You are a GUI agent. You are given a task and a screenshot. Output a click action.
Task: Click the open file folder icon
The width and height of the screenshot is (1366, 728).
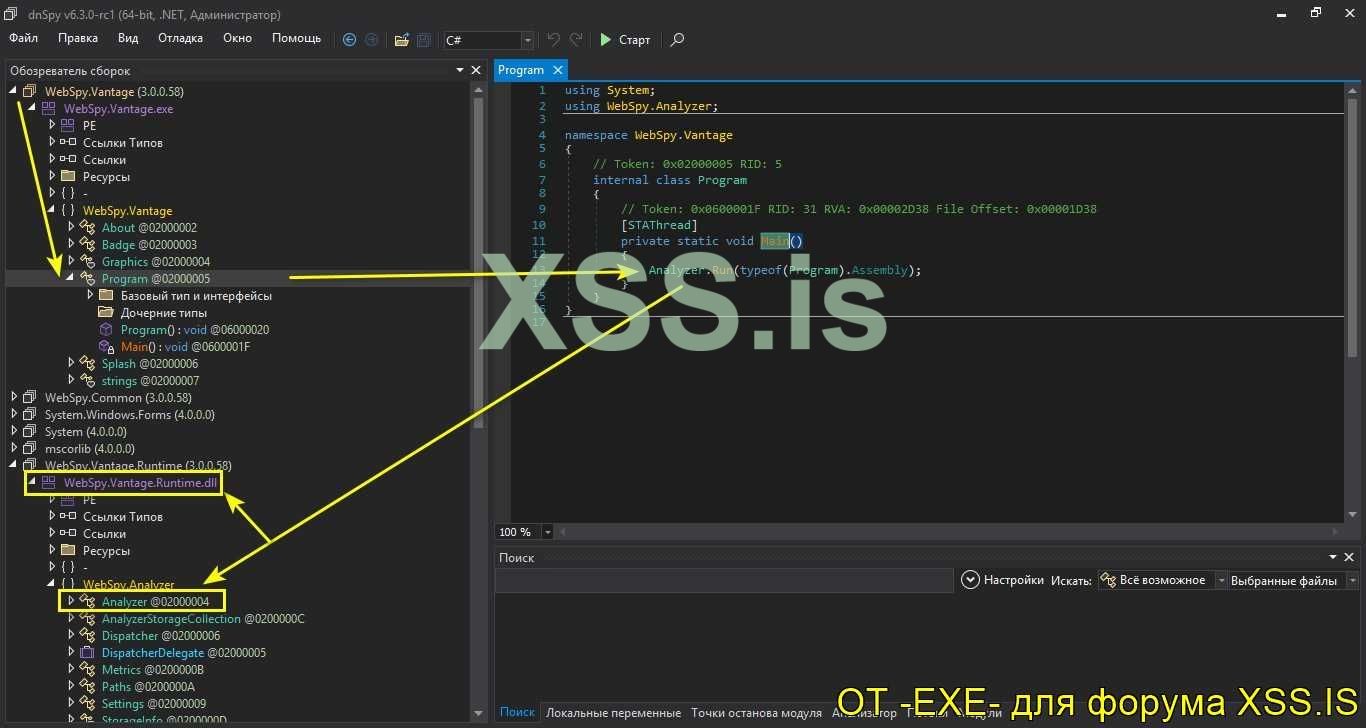401,40
